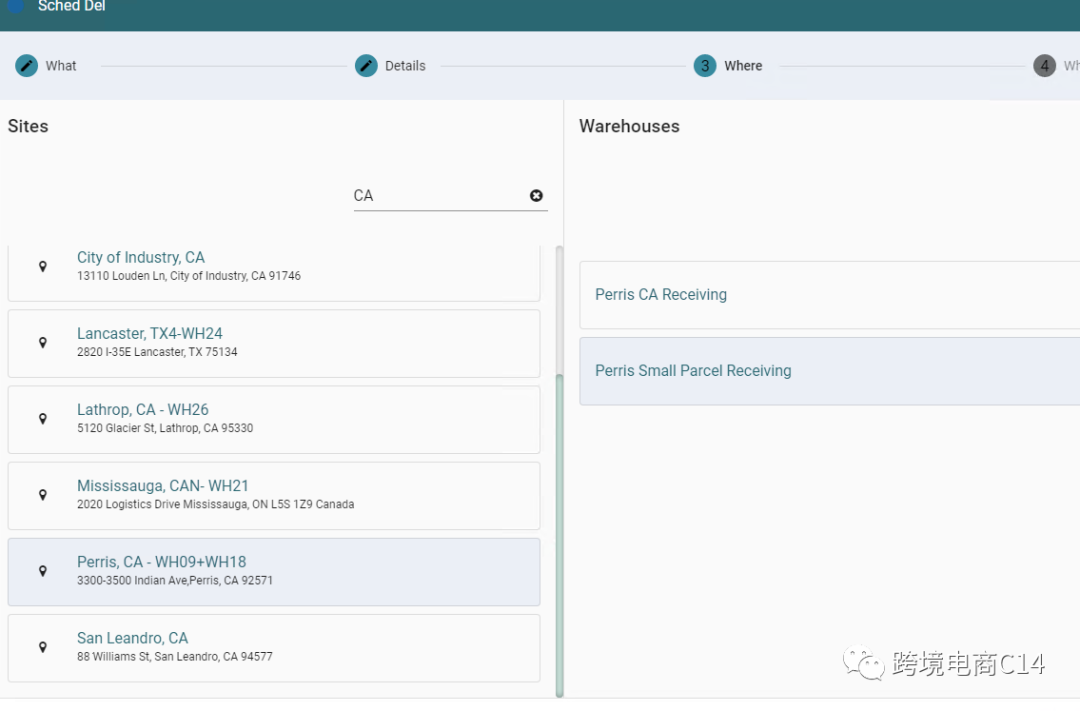Click the step 4 circle icon
Image resolution: width=1080 pixels, height=711 pixels.
coord(1044,66)
